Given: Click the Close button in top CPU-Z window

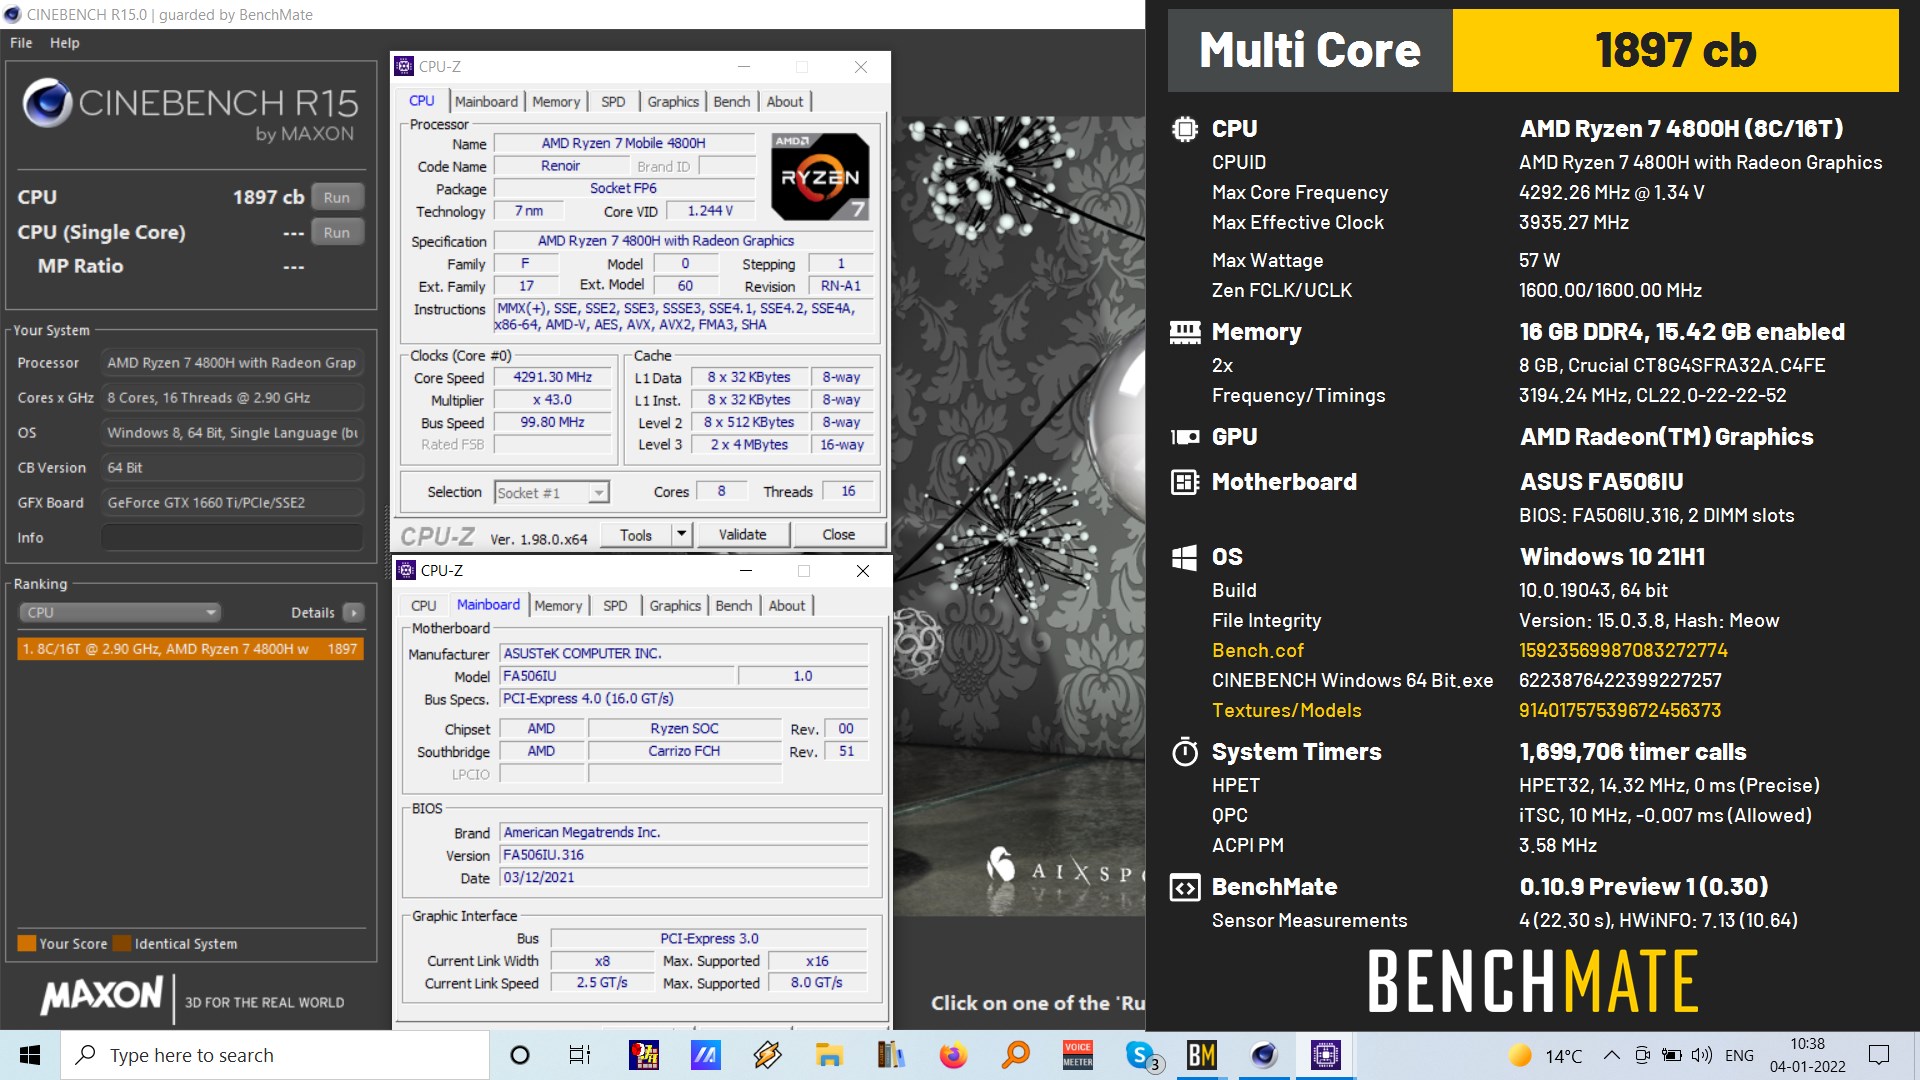Looking at the screenshot, I should pos(838,535).
